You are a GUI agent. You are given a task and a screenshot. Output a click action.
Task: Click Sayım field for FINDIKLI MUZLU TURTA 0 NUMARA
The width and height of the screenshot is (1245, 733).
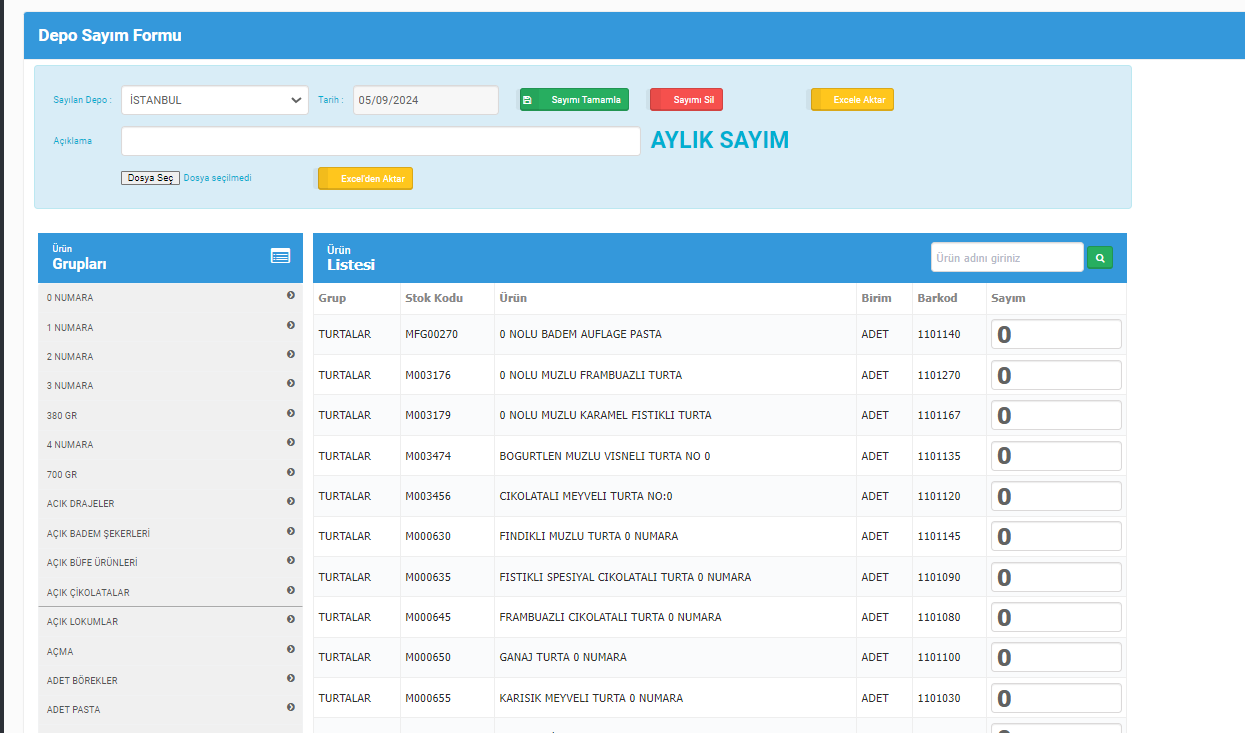point(1056,536)
